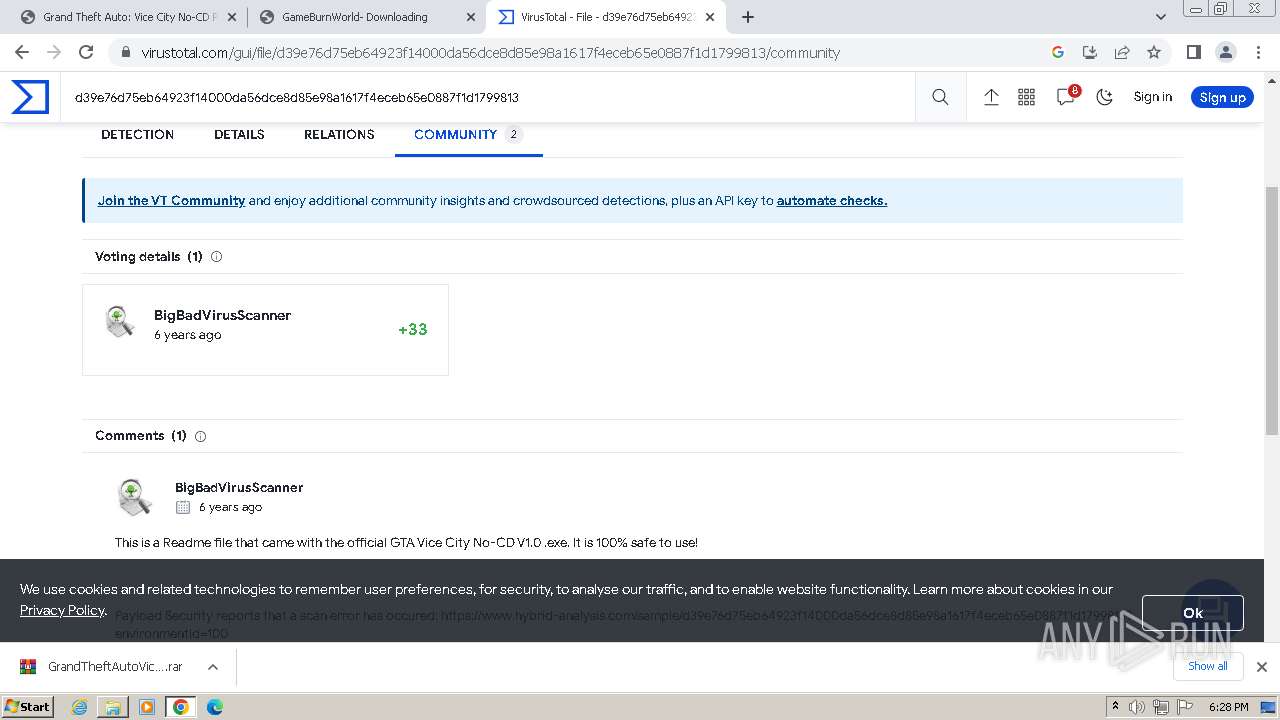Click the calendar icon beside comment date
Viewport: 1280px width, 720px height.
pos(183,507)
